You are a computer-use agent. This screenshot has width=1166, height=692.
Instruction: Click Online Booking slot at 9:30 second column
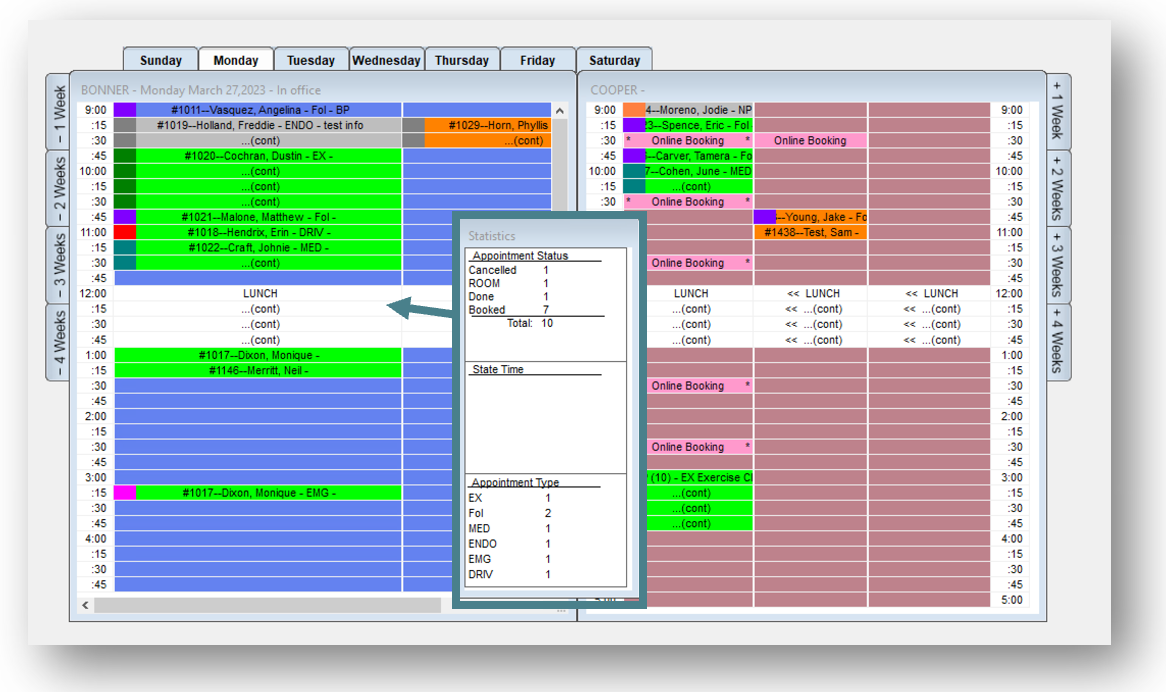811,140
